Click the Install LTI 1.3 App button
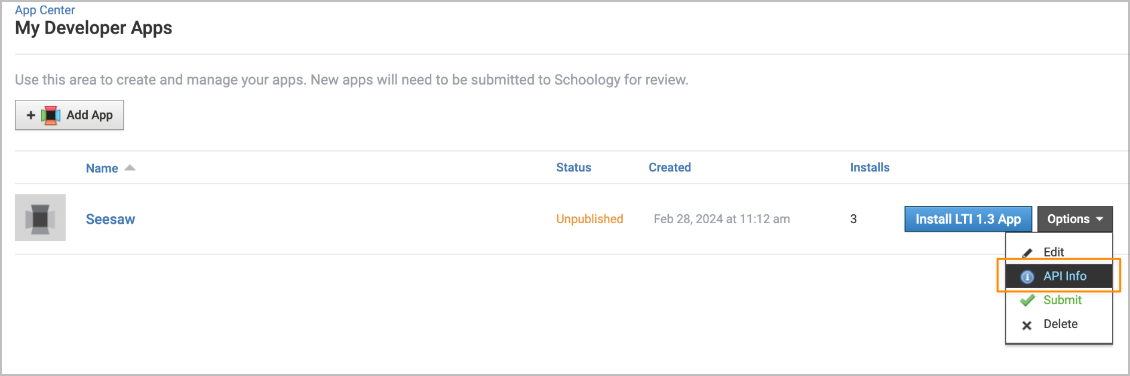Image resolution: width=1130 pixels, height=376 pixels. pos(968,219)
